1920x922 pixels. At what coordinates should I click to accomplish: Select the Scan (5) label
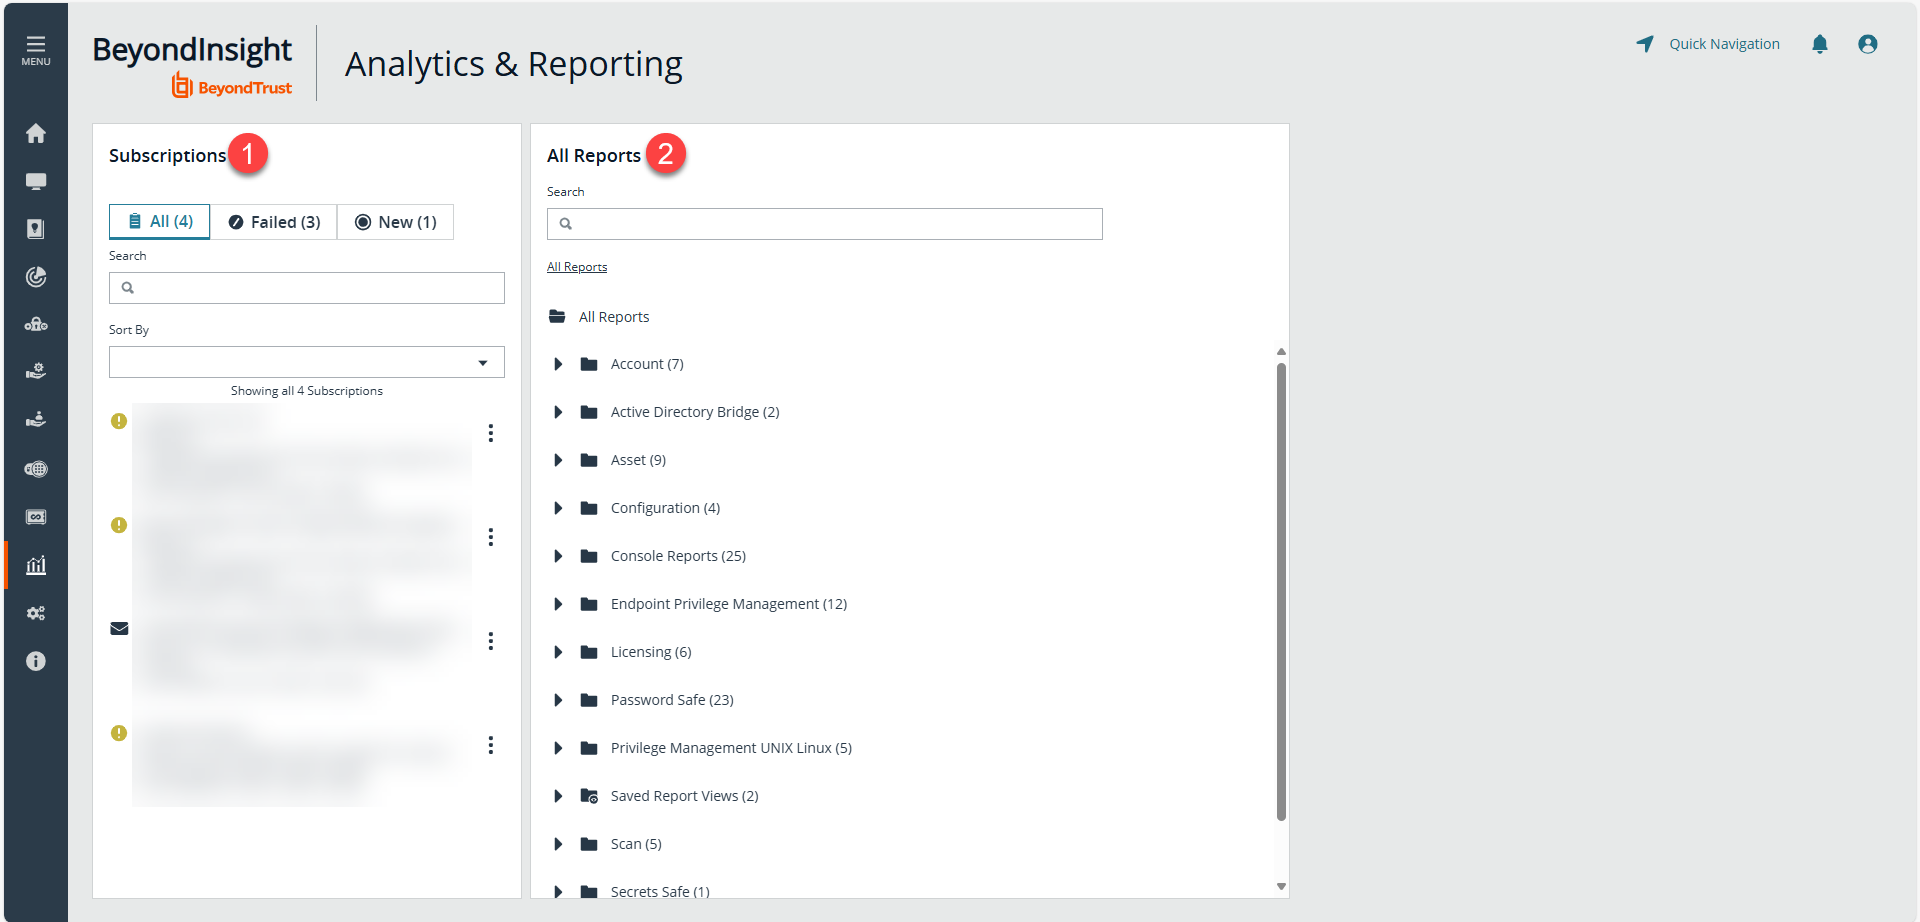(636, 844)
